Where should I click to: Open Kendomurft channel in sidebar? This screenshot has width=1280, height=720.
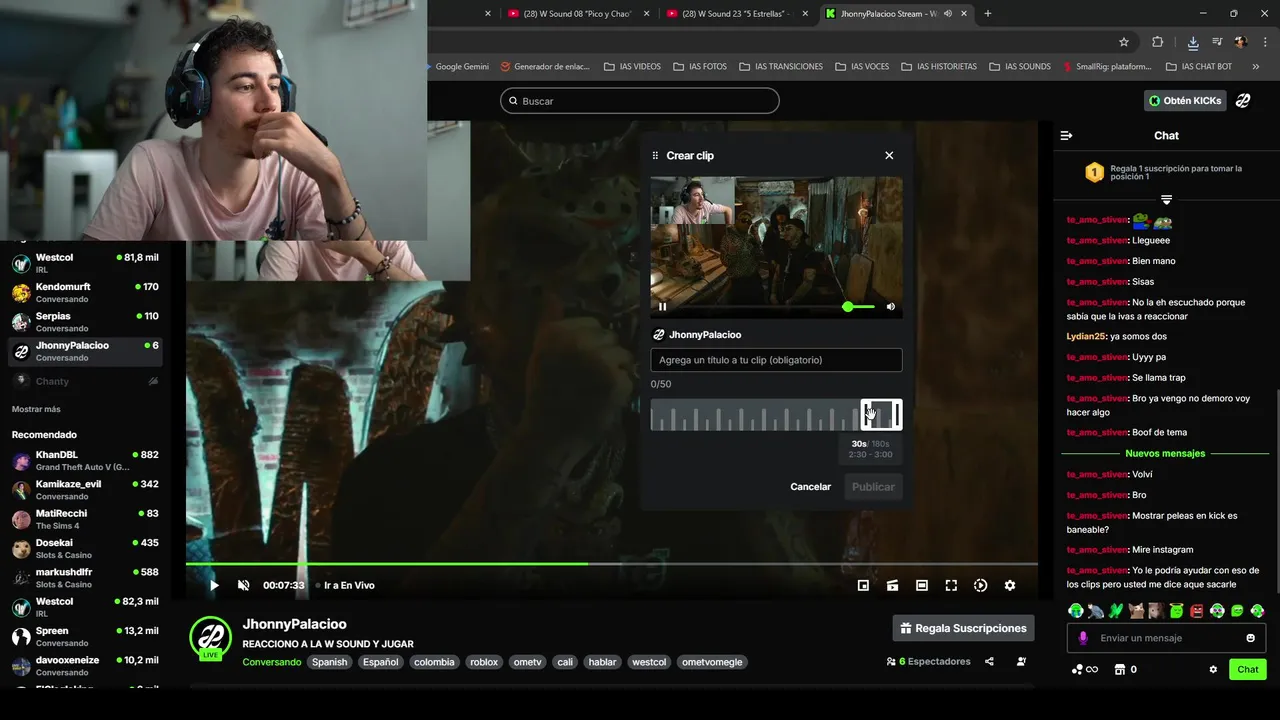[x=85, y=292]
